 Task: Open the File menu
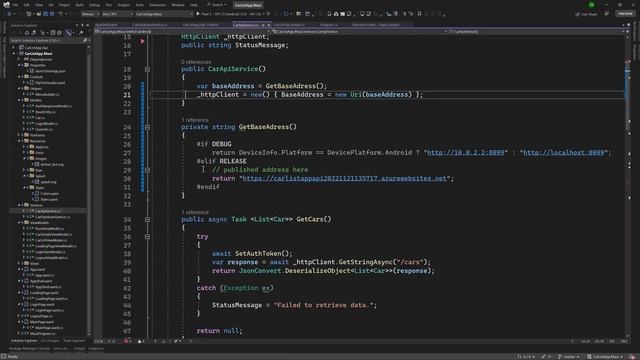click(x=15, y=5)
